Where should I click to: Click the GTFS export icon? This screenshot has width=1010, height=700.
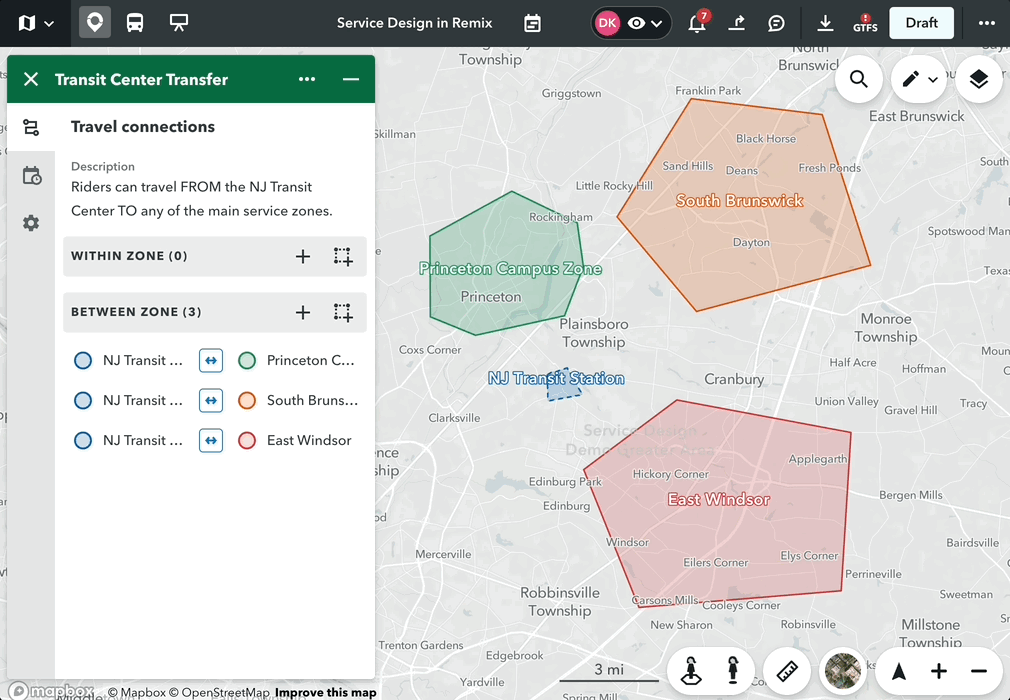point(865,23)
